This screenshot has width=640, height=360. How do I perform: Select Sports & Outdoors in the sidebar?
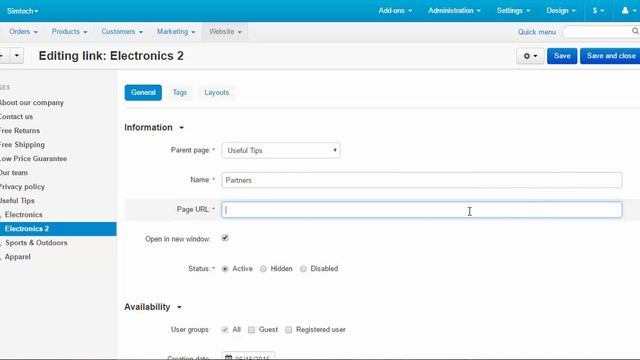coord(36,243)
